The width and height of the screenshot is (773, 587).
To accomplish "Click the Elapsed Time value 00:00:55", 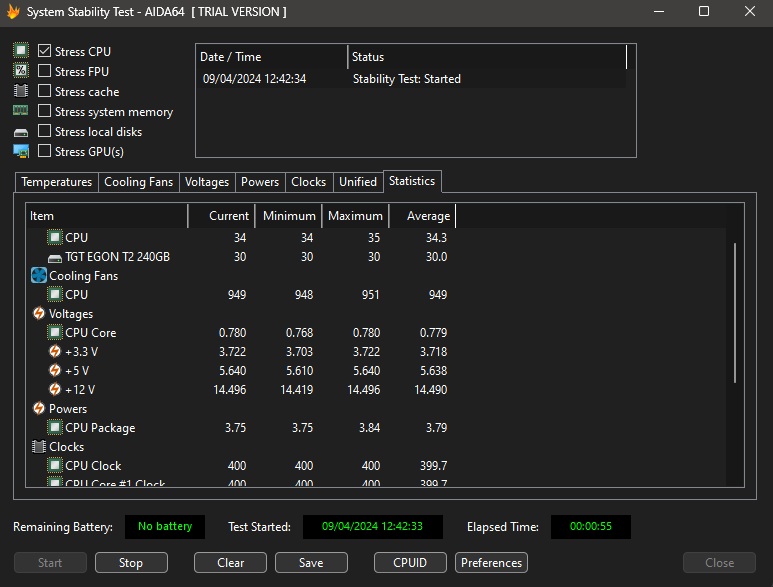I will pyautogui.click(x=591, y=526).
